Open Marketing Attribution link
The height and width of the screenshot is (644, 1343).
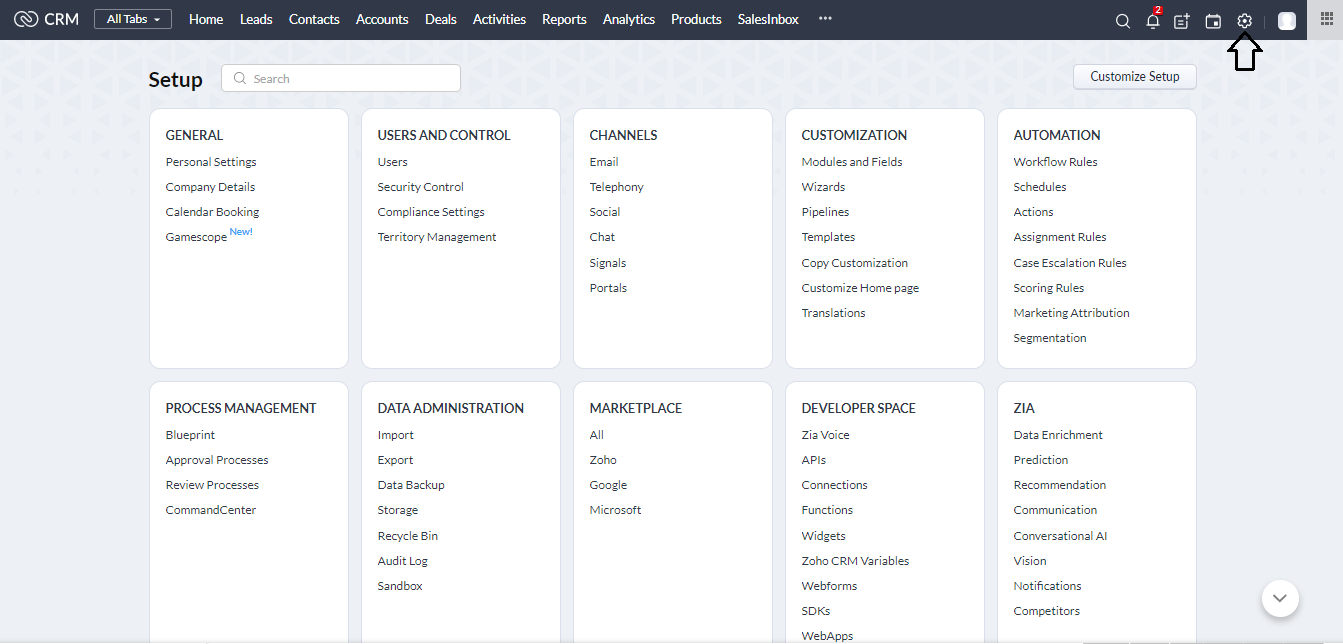(1072, 313)
